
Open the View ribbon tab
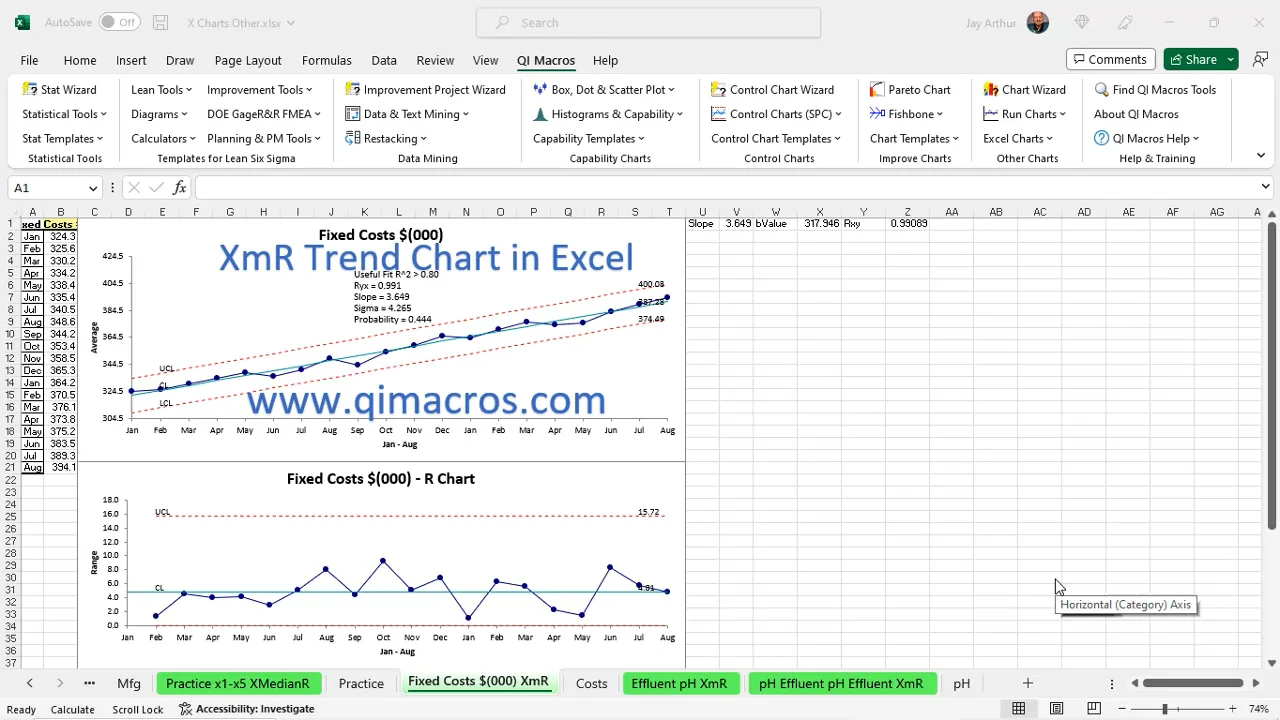pos(485,60)
